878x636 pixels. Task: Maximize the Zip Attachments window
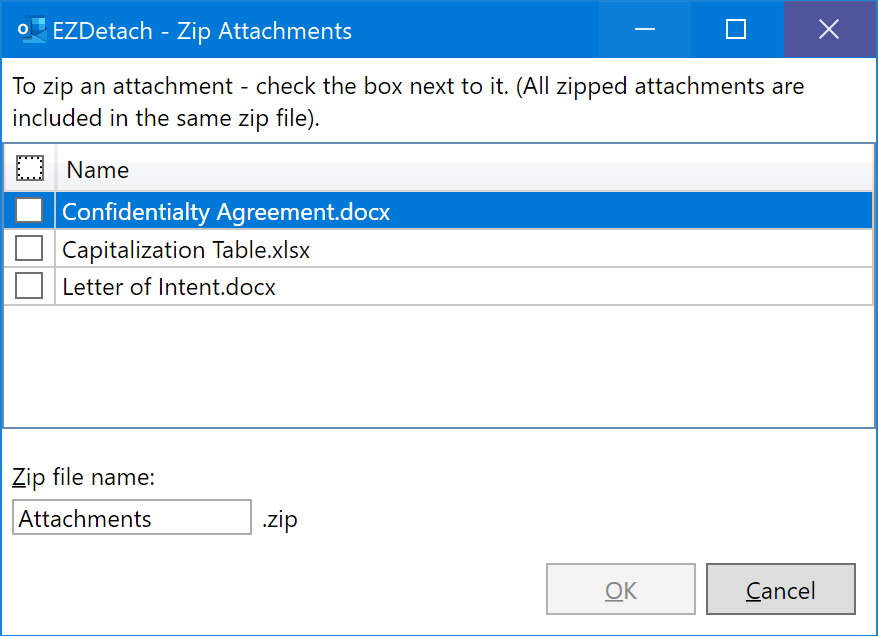[x=736, y=29]
